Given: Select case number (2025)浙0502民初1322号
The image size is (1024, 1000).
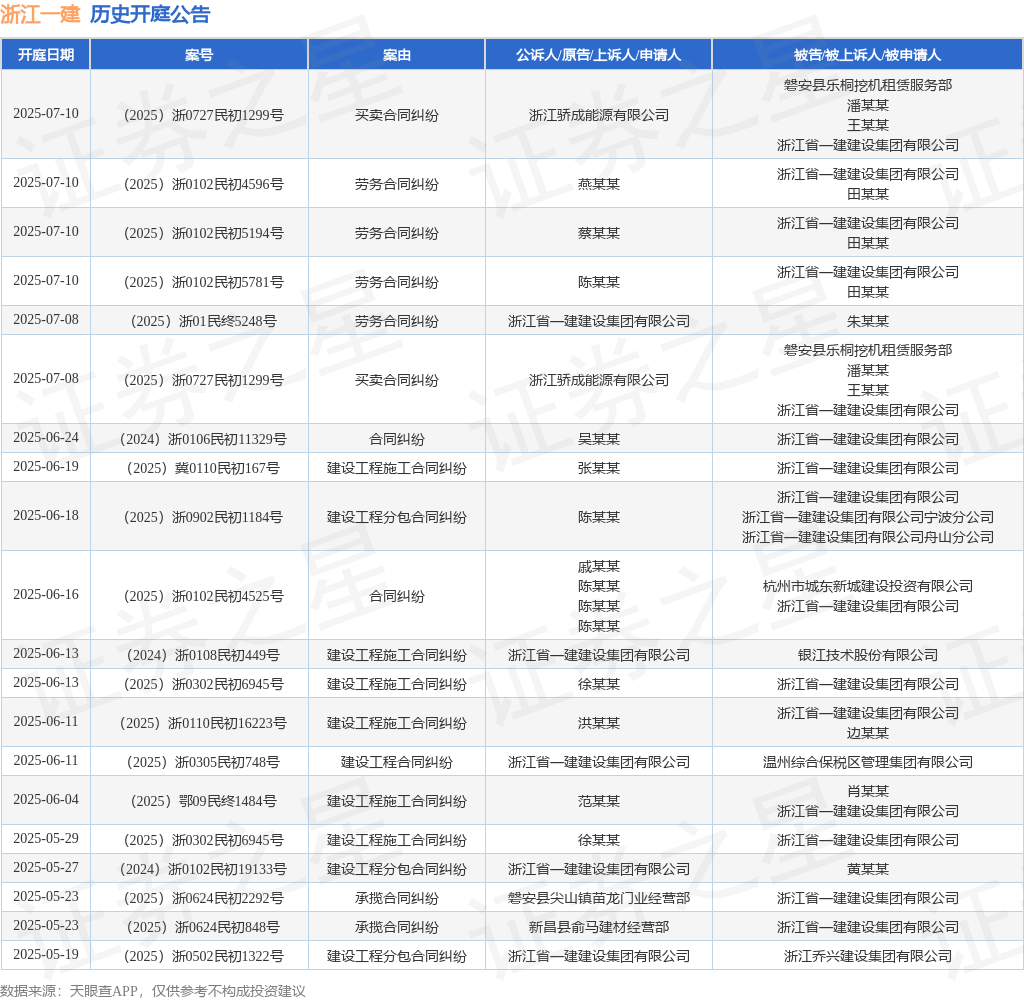Looking at the screenshot, I should (x=204, y=957).
